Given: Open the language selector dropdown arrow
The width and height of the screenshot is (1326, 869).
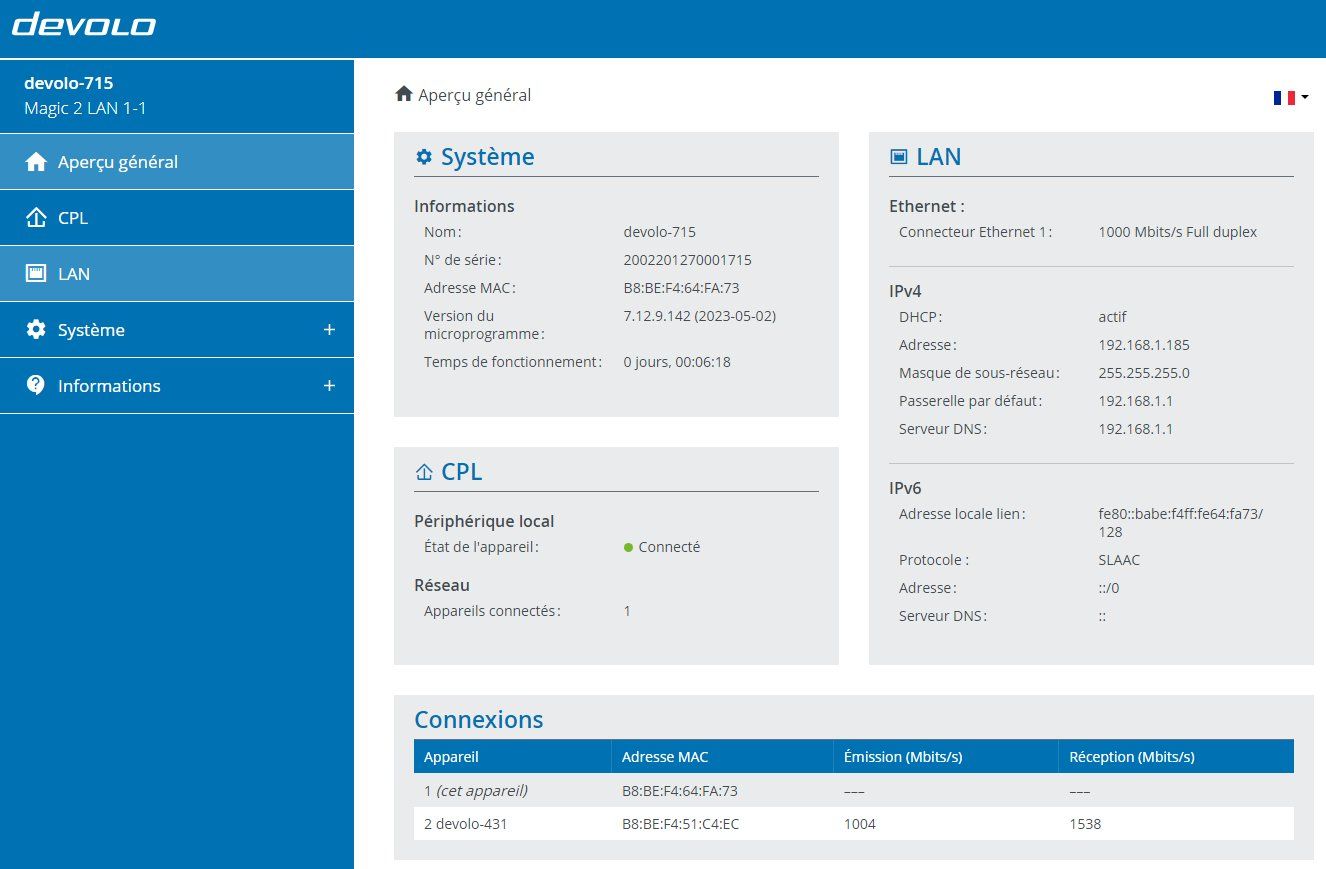Looking at the screenshot, I should [x=1305, y=97].
